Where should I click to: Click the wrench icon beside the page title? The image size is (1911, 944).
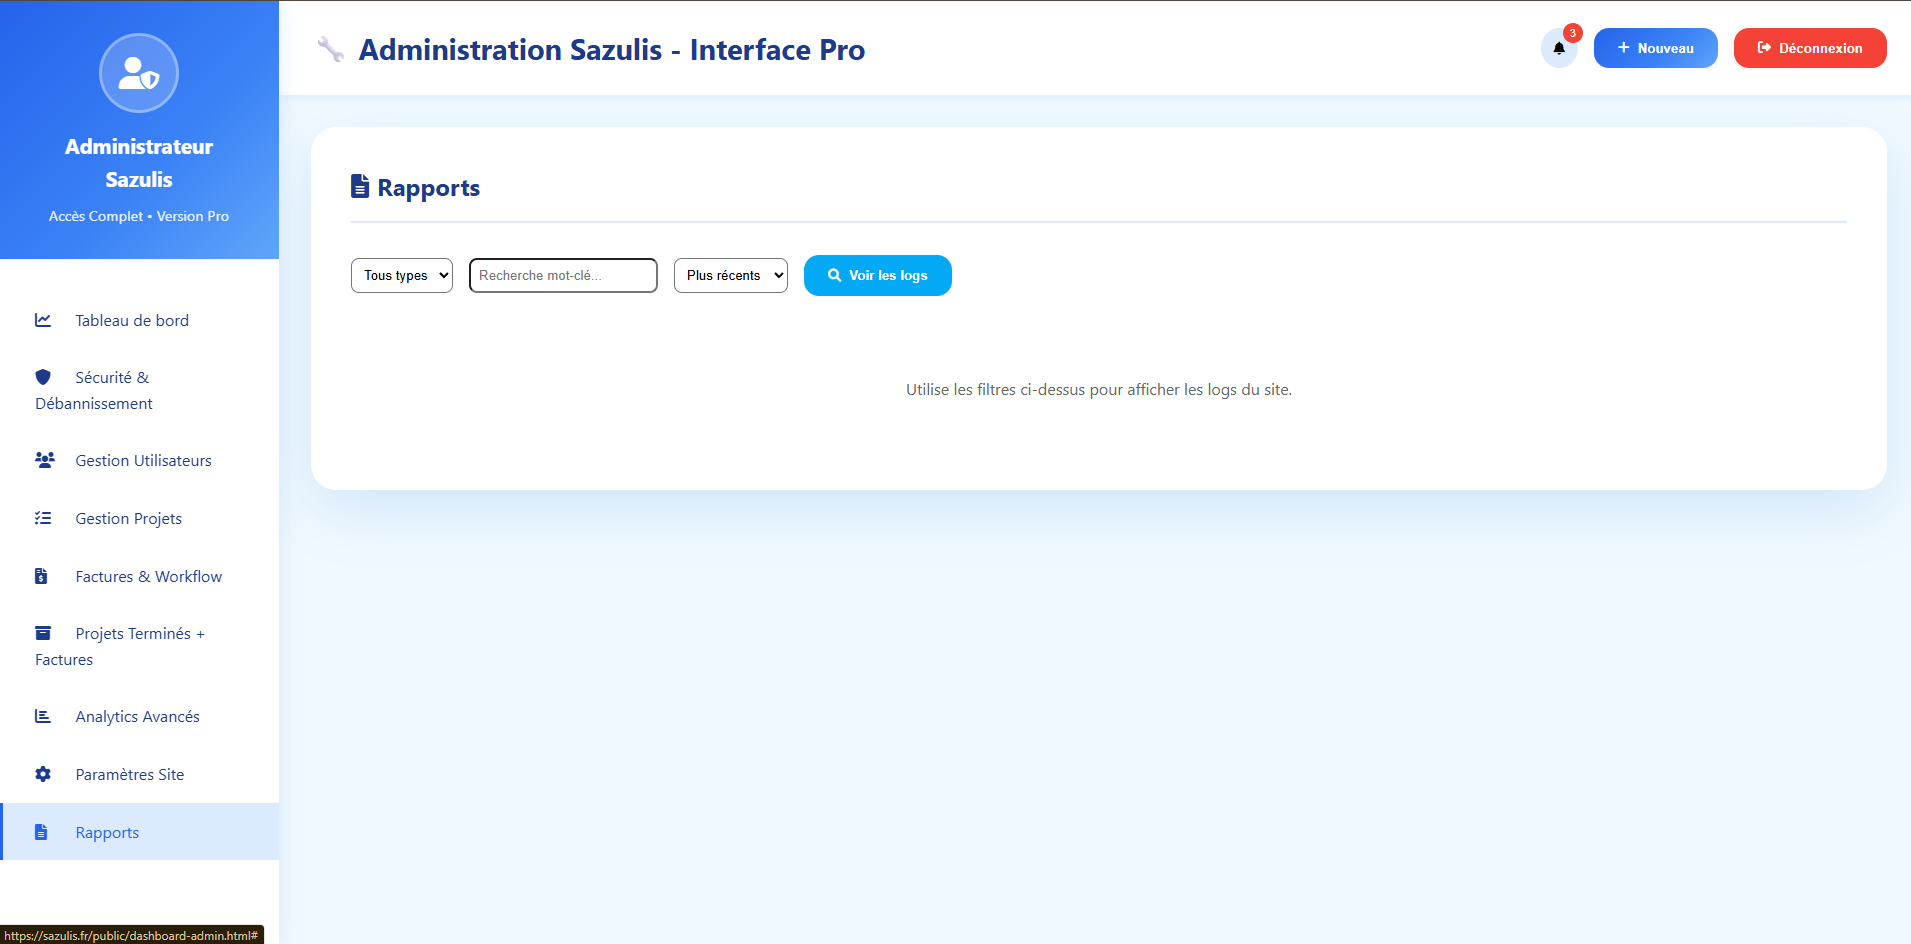(x=330, y=49)
